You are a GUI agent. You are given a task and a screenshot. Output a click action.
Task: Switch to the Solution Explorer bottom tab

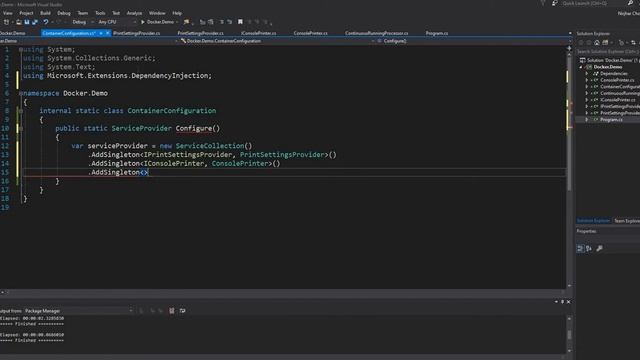pyautogui.click(x=593, y=221)
